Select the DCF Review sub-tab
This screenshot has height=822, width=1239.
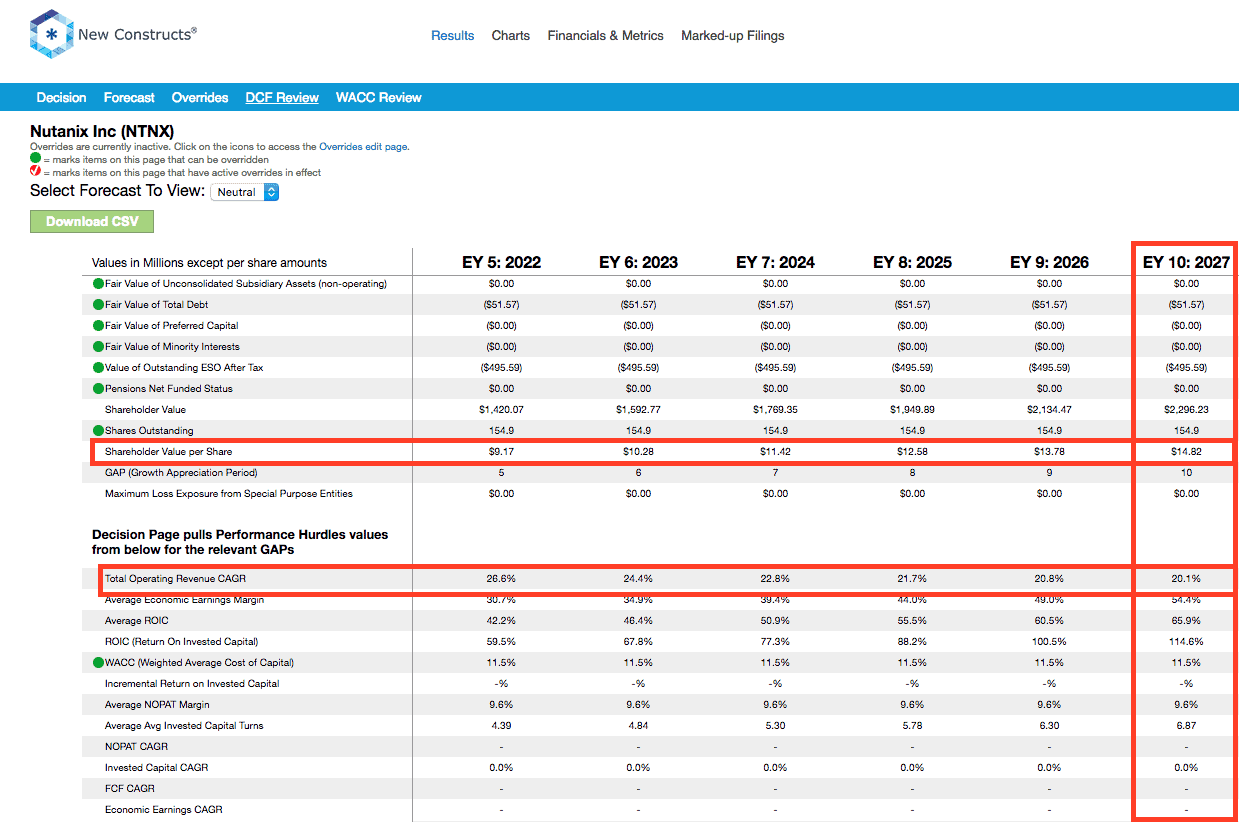[x=282, y=98]
